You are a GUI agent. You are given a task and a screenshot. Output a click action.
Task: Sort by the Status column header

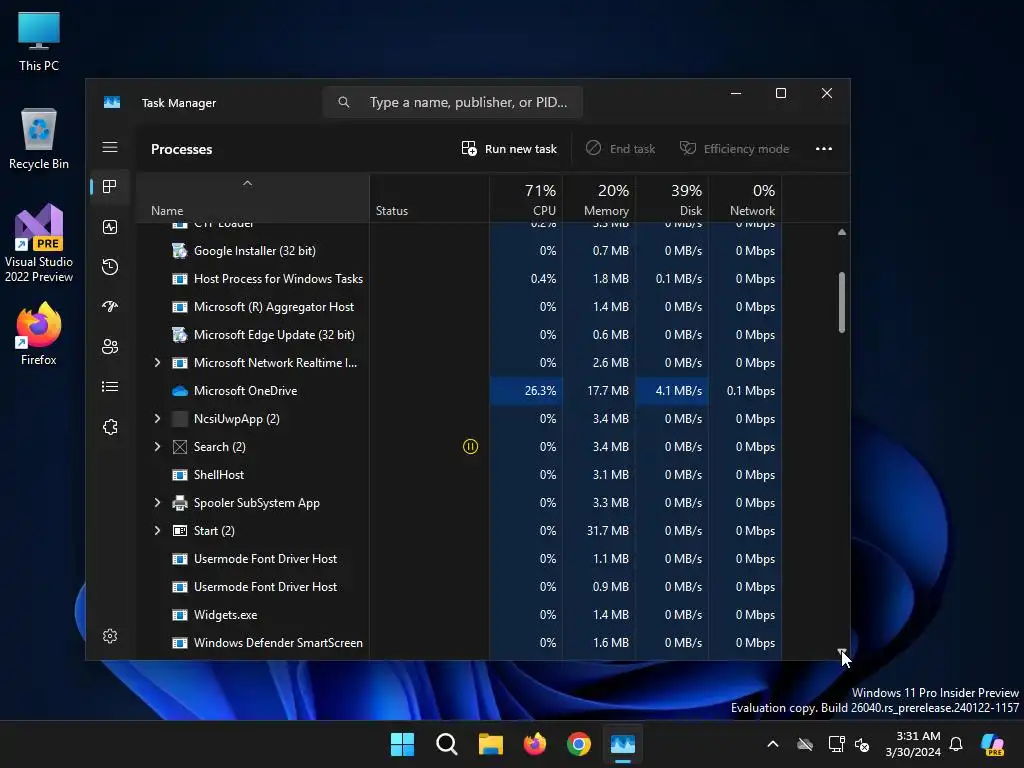429,199
